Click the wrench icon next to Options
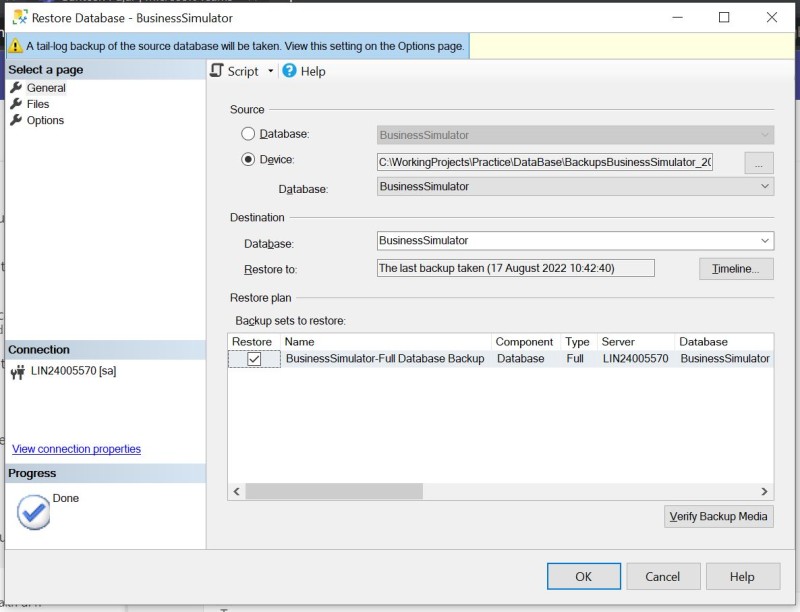 (16, 120)
